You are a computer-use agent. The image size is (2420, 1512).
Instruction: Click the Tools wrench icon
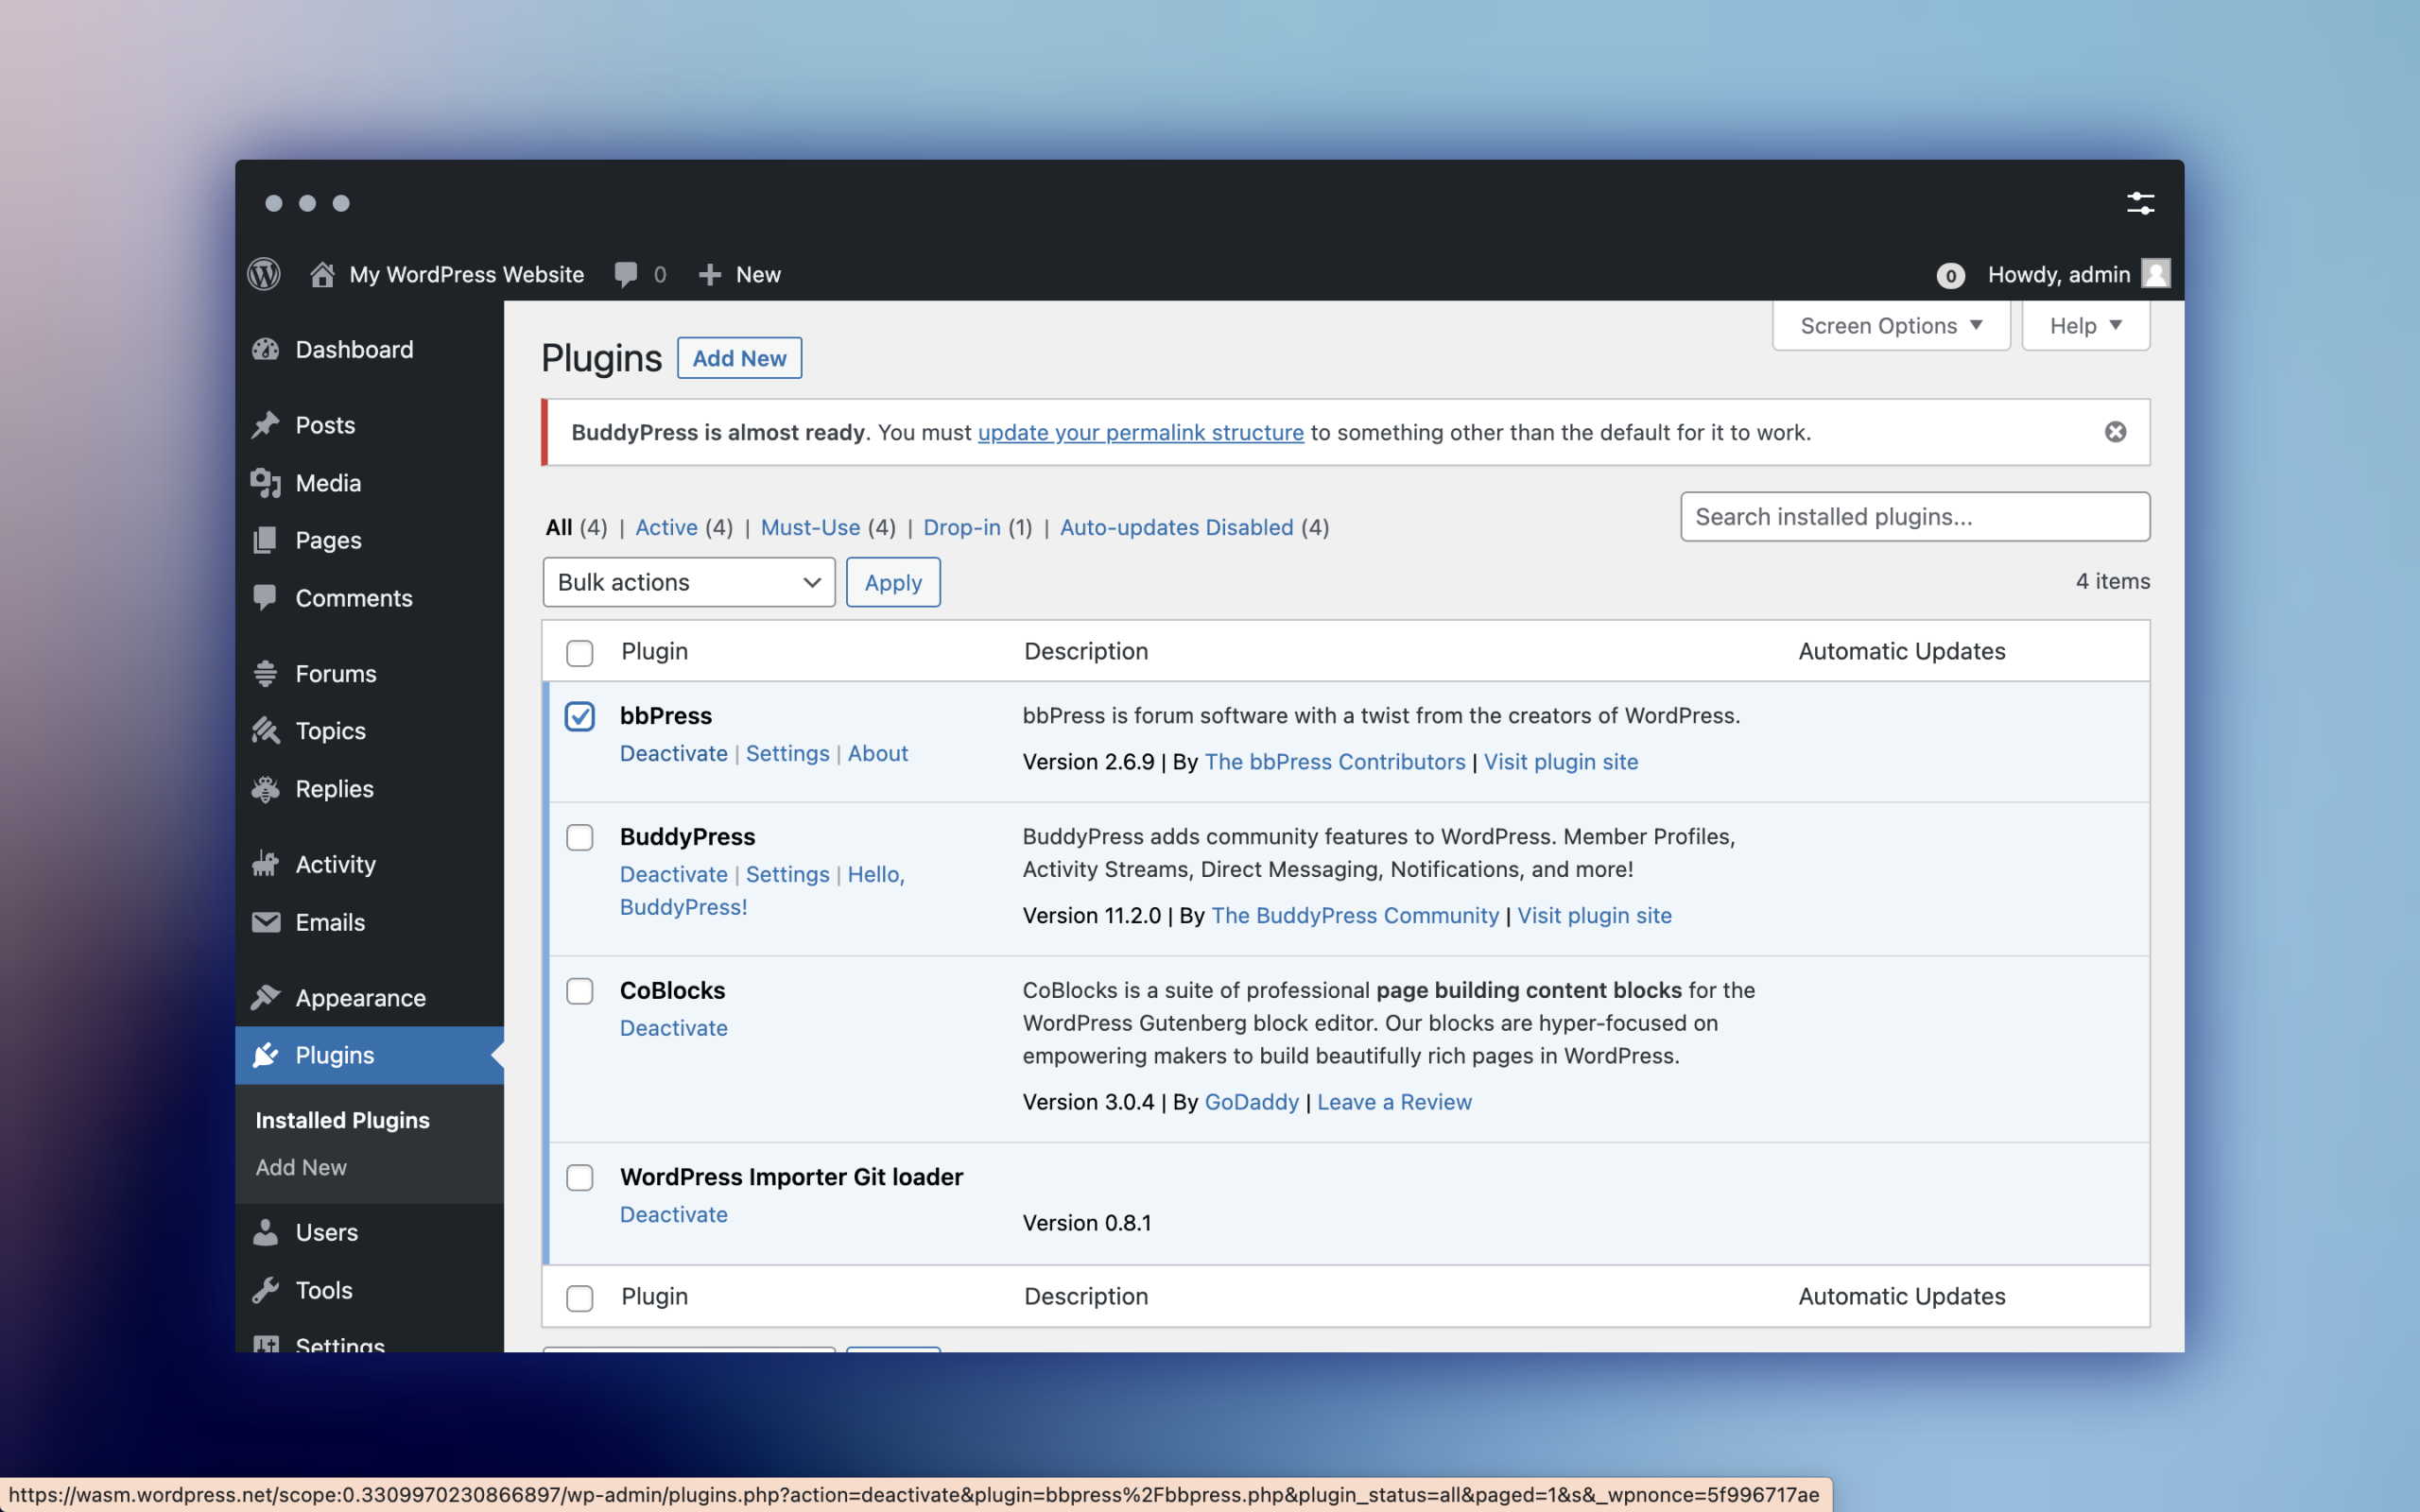266,1290
